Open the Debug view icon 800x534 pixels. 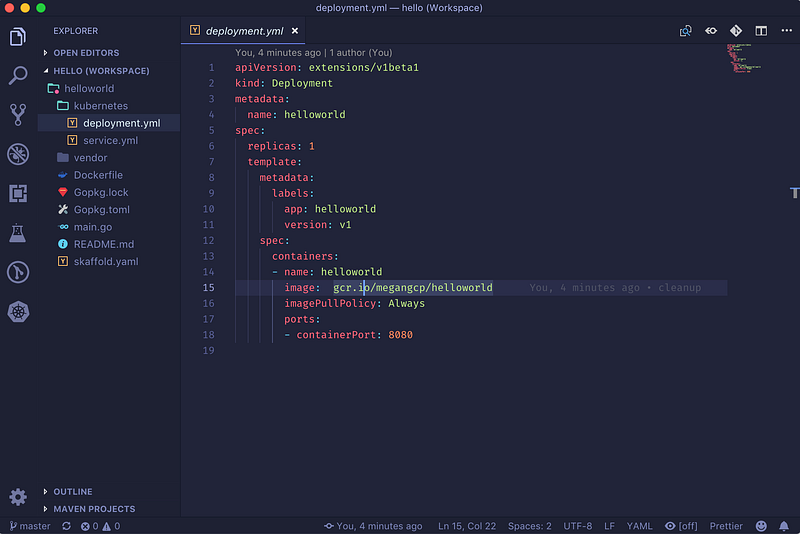[x=18, y=154]
